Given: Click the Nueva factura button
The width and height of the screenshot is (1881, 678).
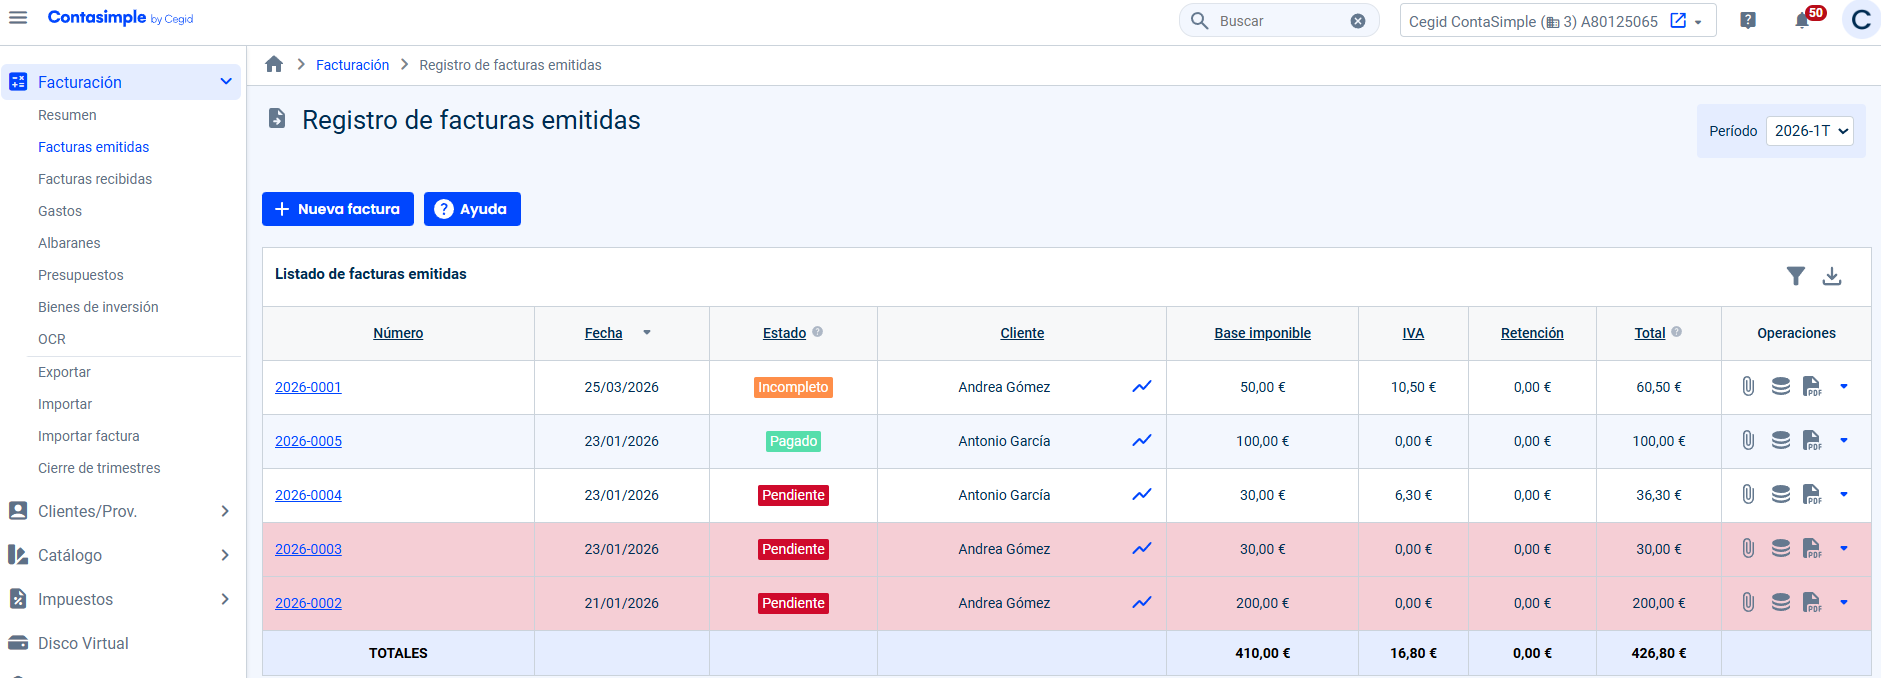Looking at the screenshot, I should point(338,209).
